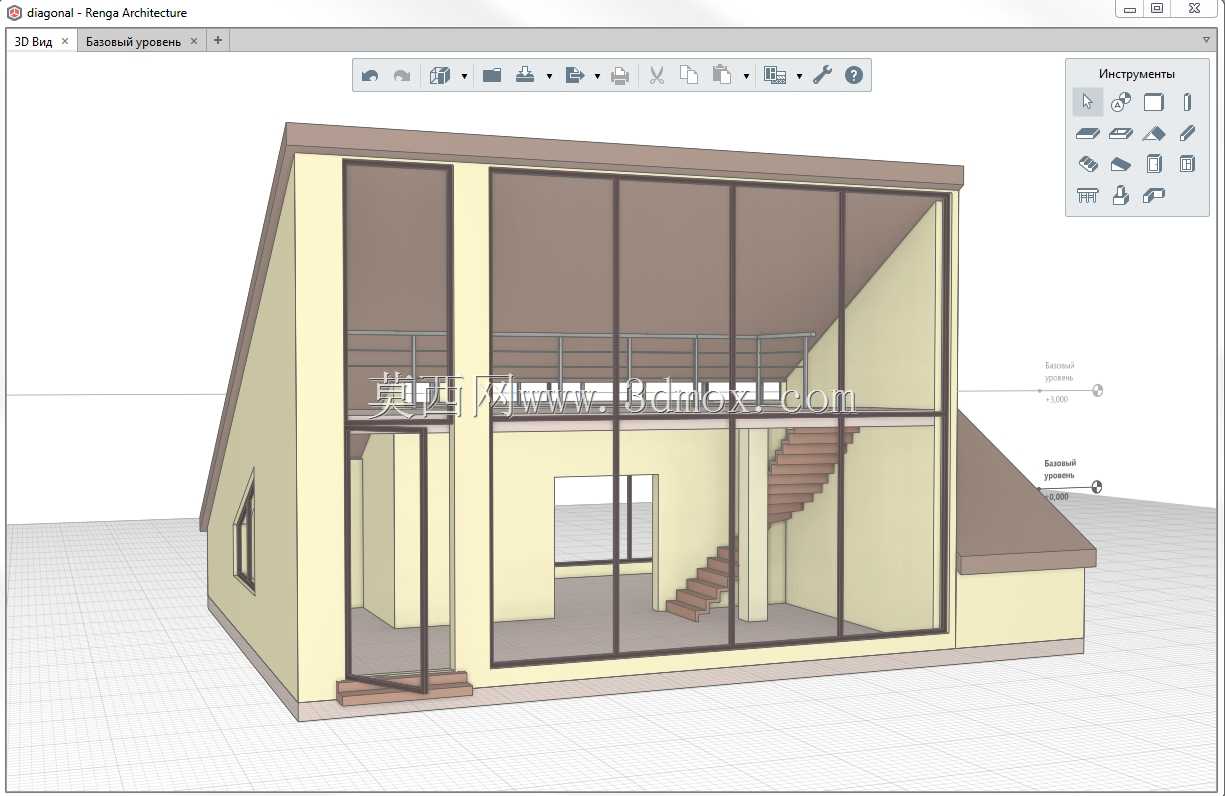Expand the export options dropdown arrow

(x=597, y=76)
